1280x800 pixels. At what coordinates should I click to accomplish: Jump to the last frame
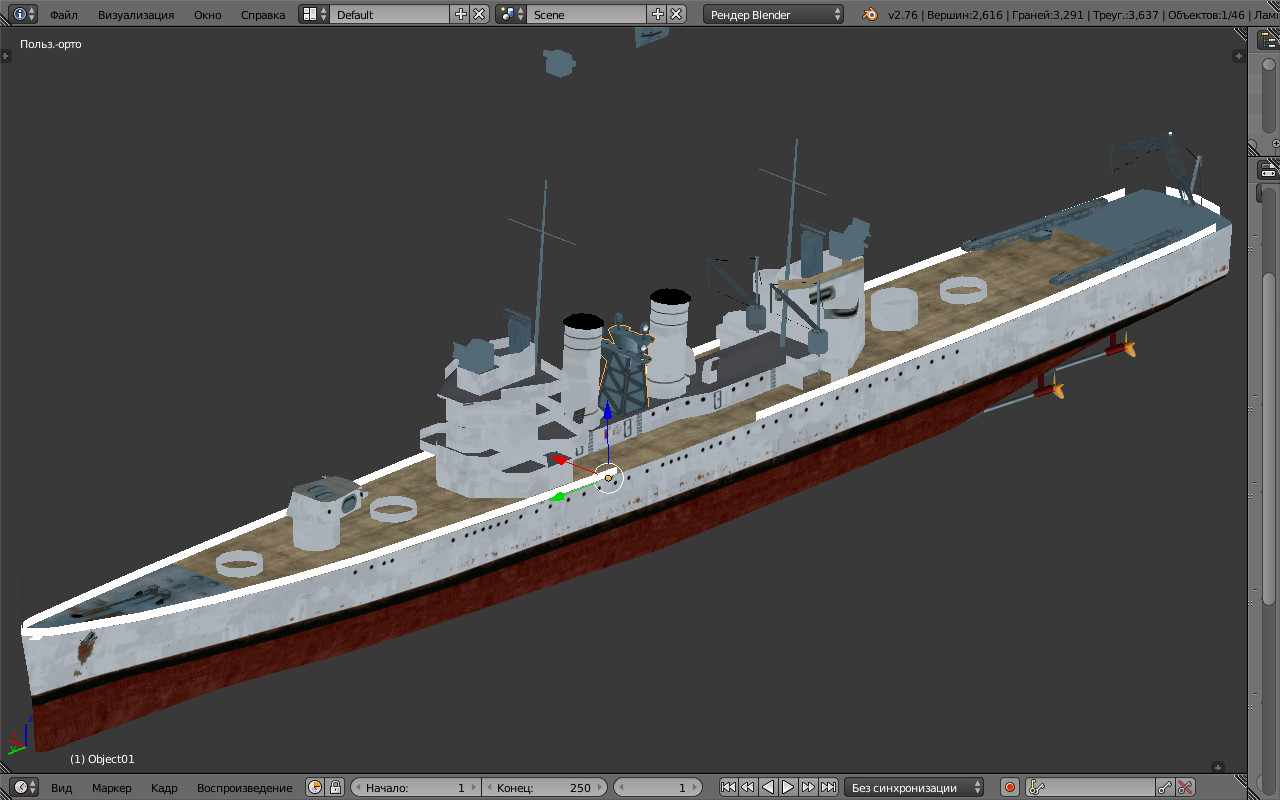pos(828,787)
